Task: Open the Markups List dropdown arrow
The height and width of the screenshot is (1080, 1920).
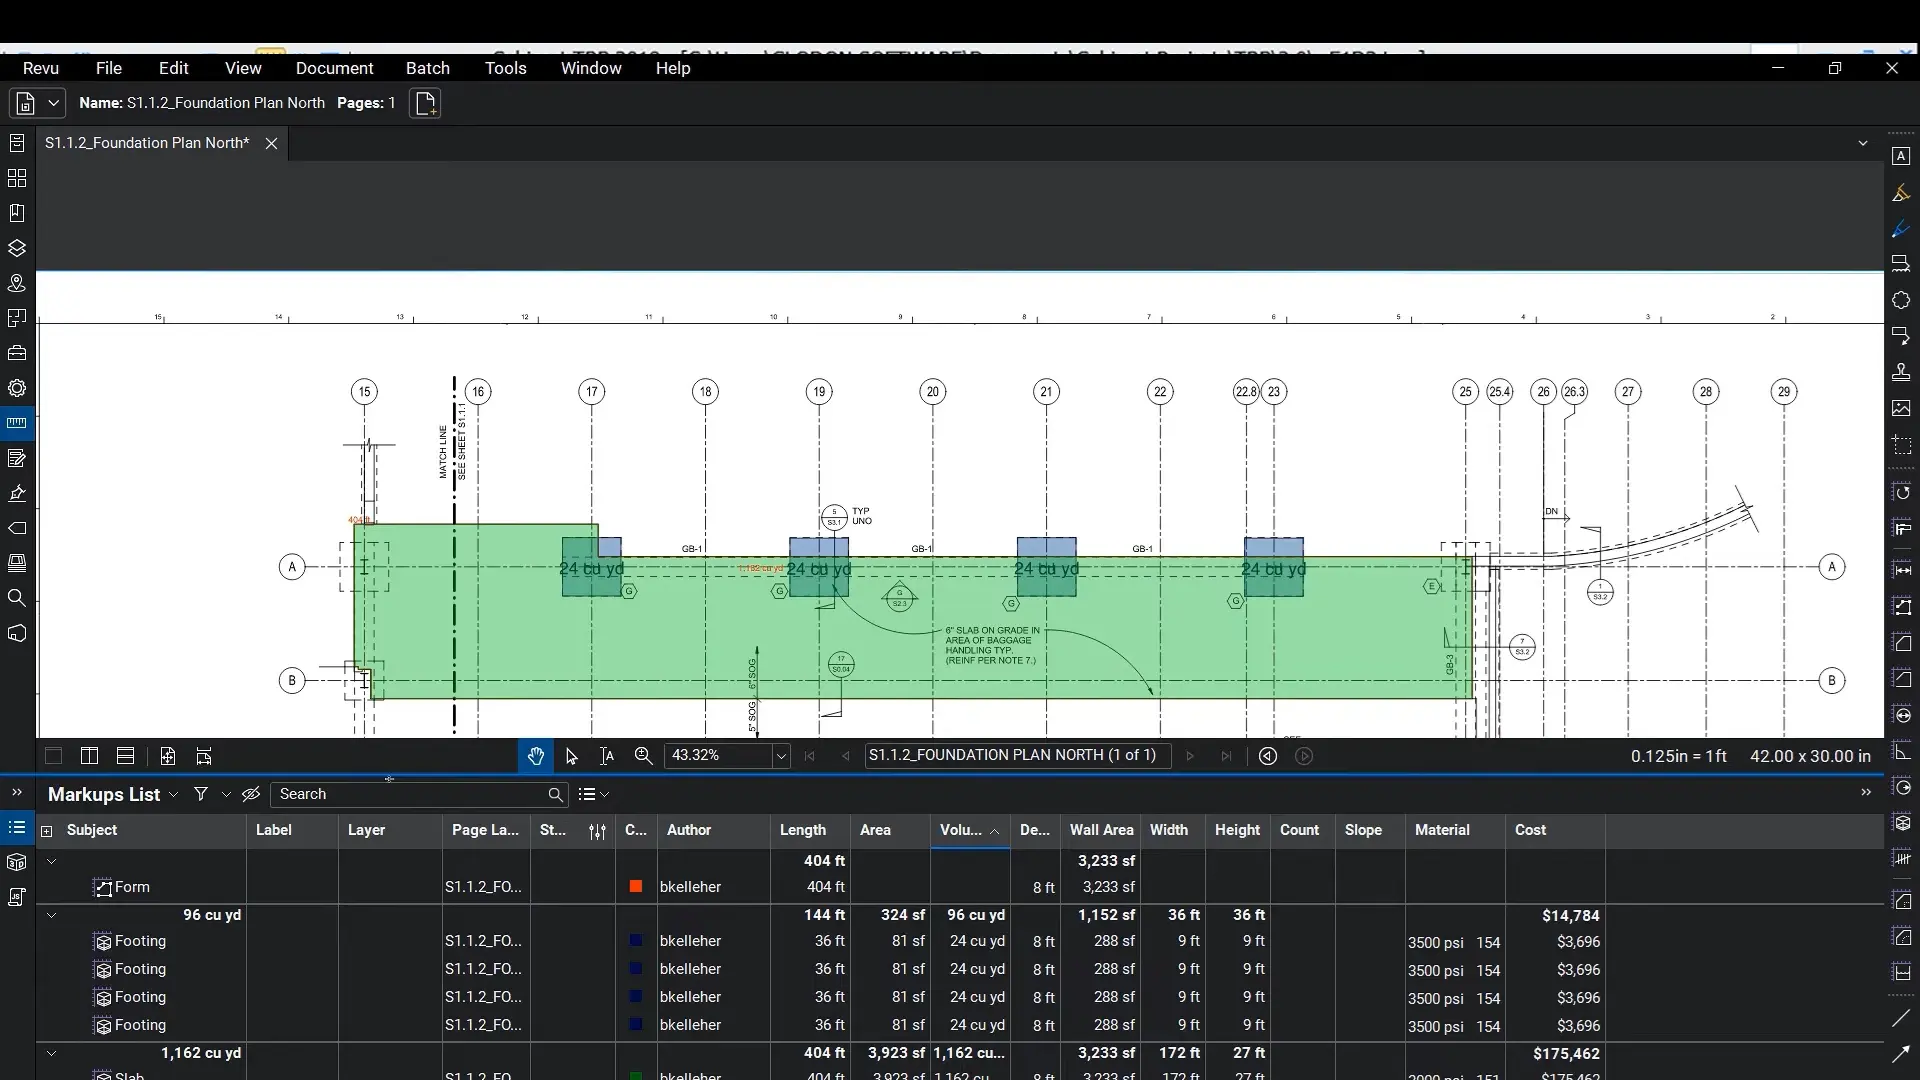Action: click(x=173, y=795)
